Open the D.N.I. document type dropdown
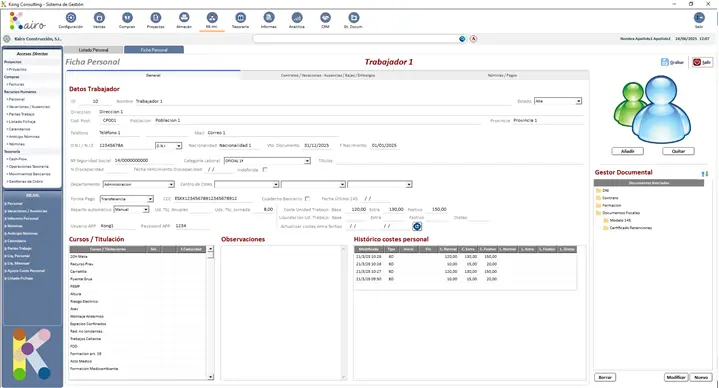 168,145
